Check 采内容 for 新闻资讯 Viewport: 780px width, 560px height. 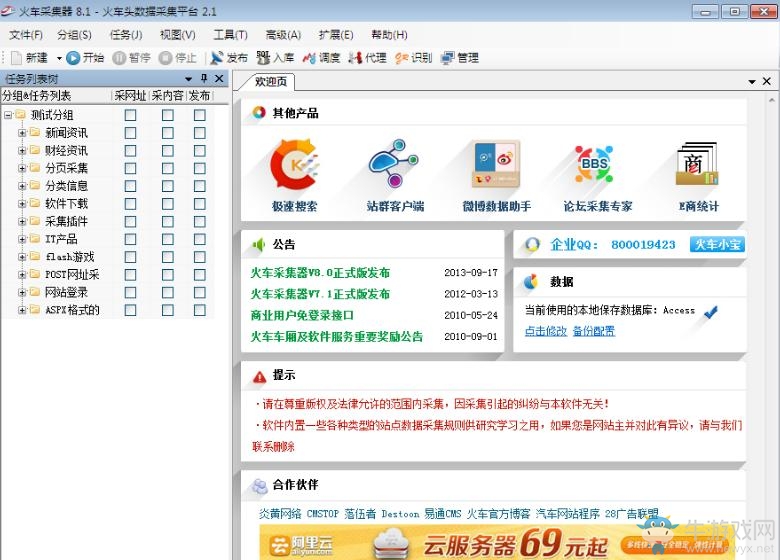(x=168, y=133)
